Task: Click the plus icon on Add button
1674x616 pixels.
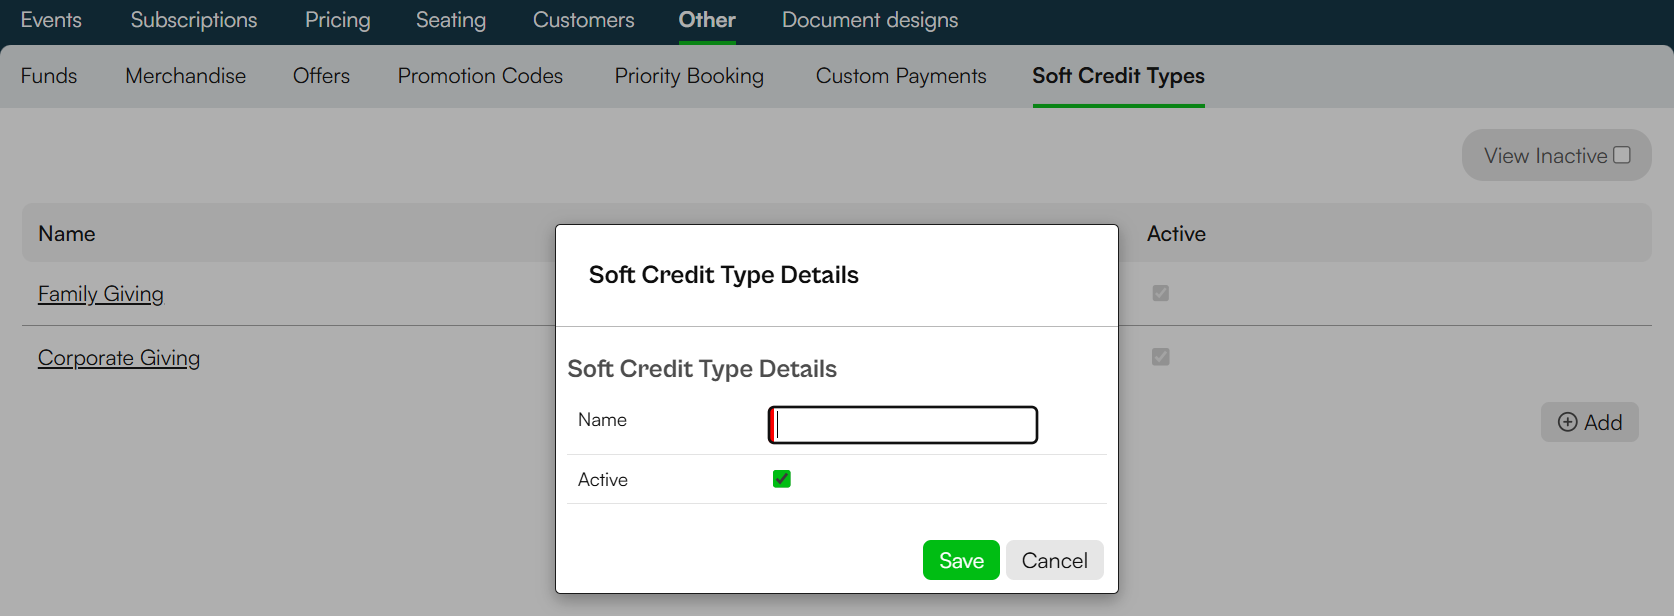Action: click(x=1568, y=422)
